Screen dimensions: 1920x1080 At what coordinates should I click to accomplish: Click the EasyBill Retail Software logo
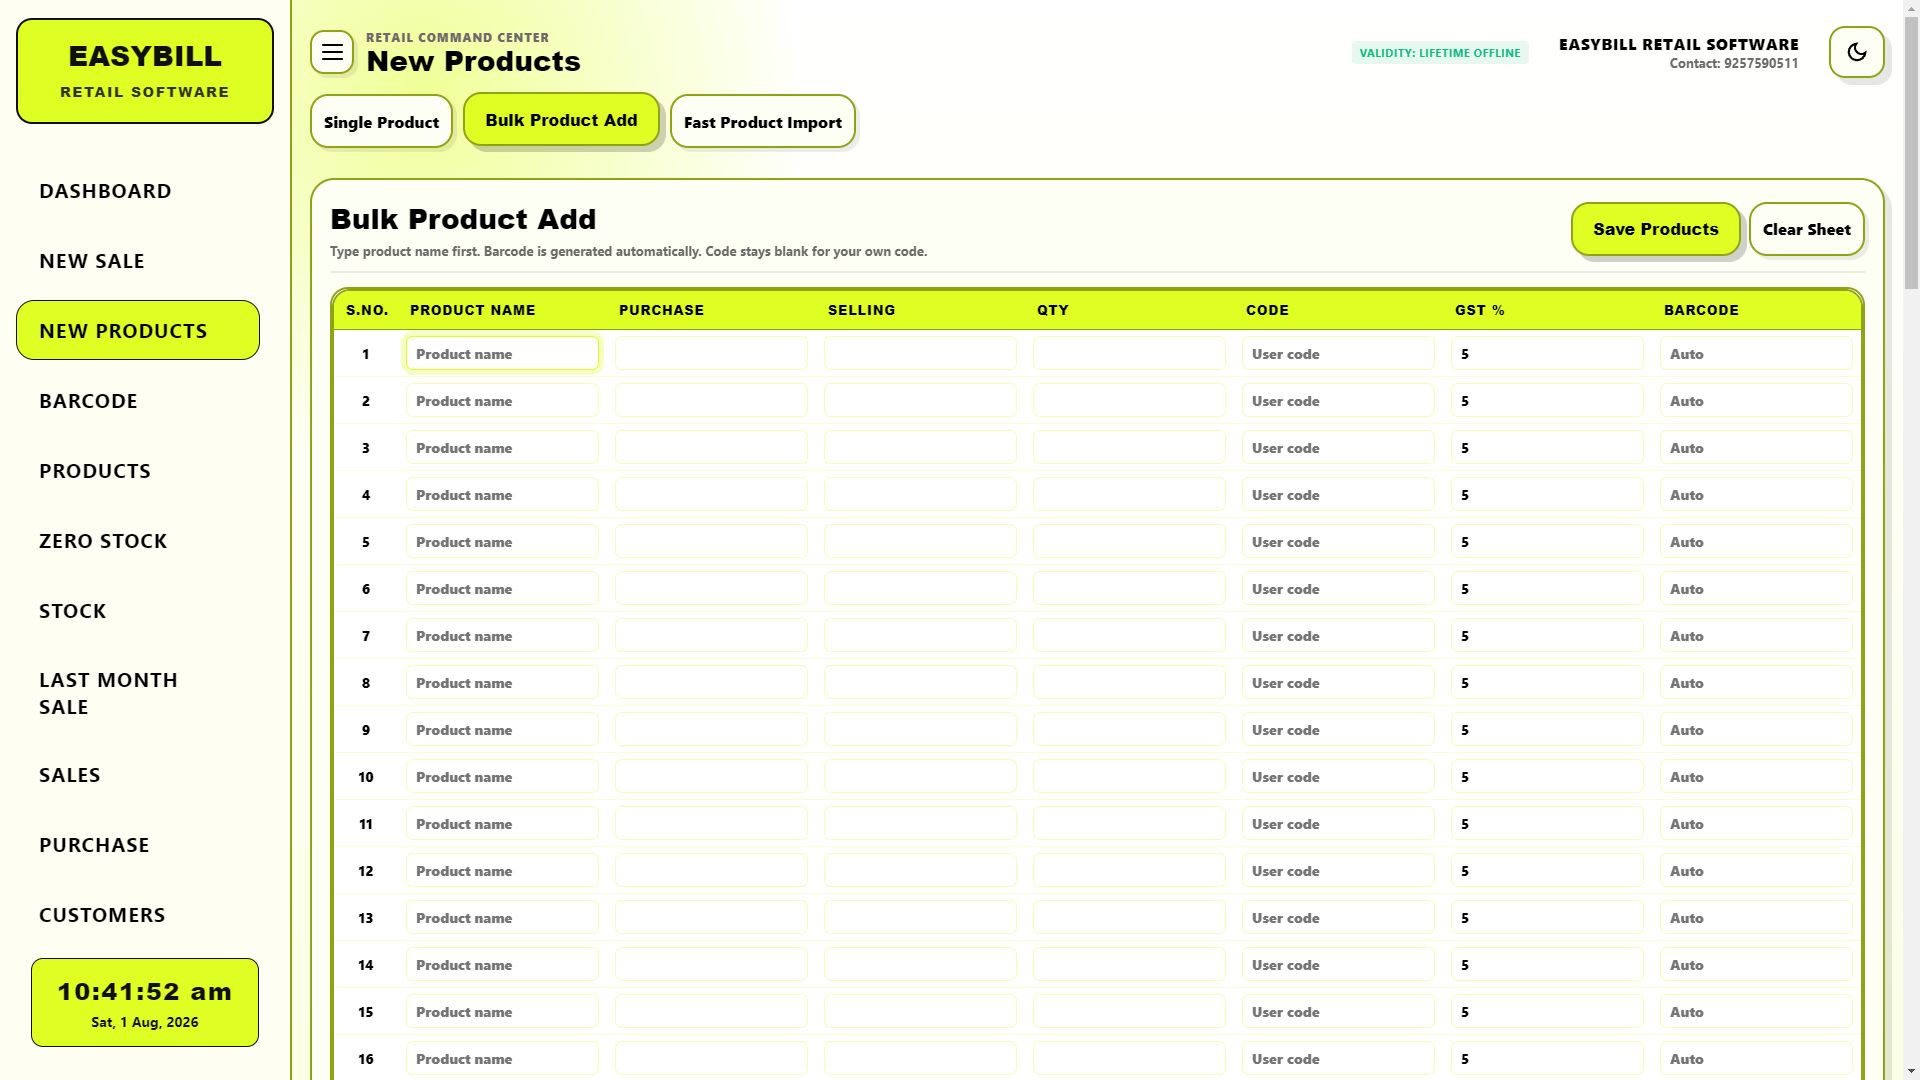click(x=145, y=71)
